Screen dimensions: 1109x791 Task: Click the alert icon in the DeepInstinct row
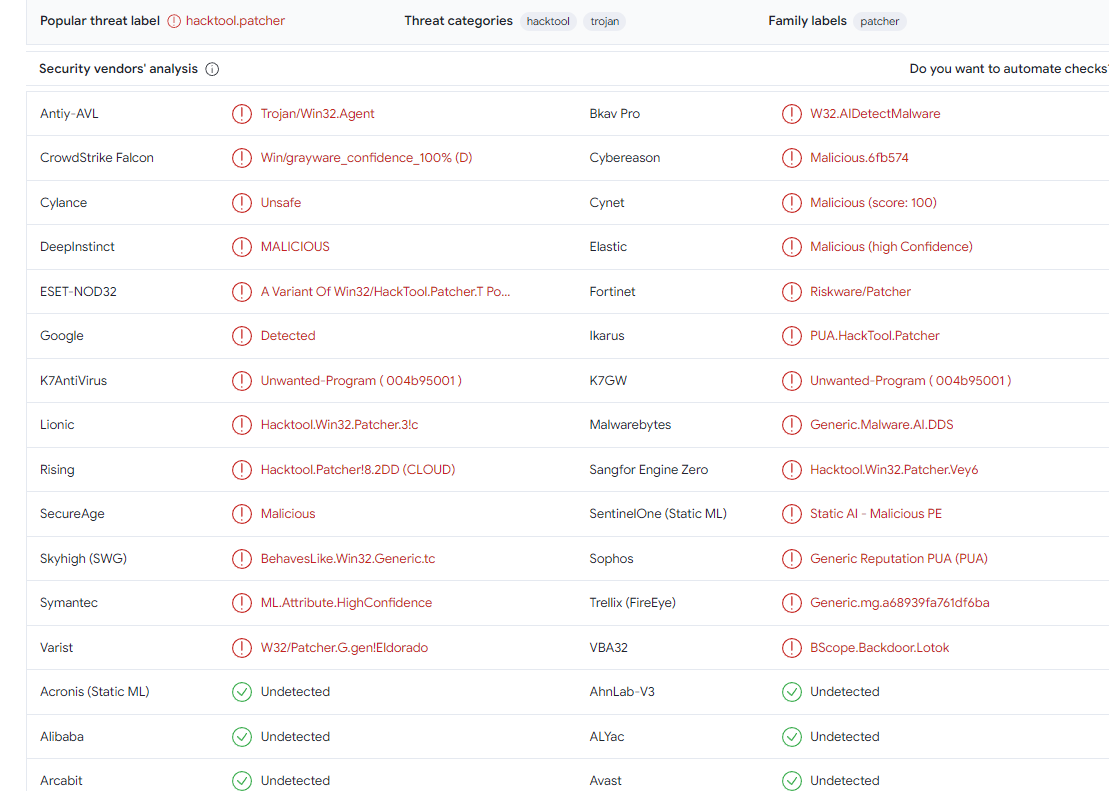tap(242, 247)
